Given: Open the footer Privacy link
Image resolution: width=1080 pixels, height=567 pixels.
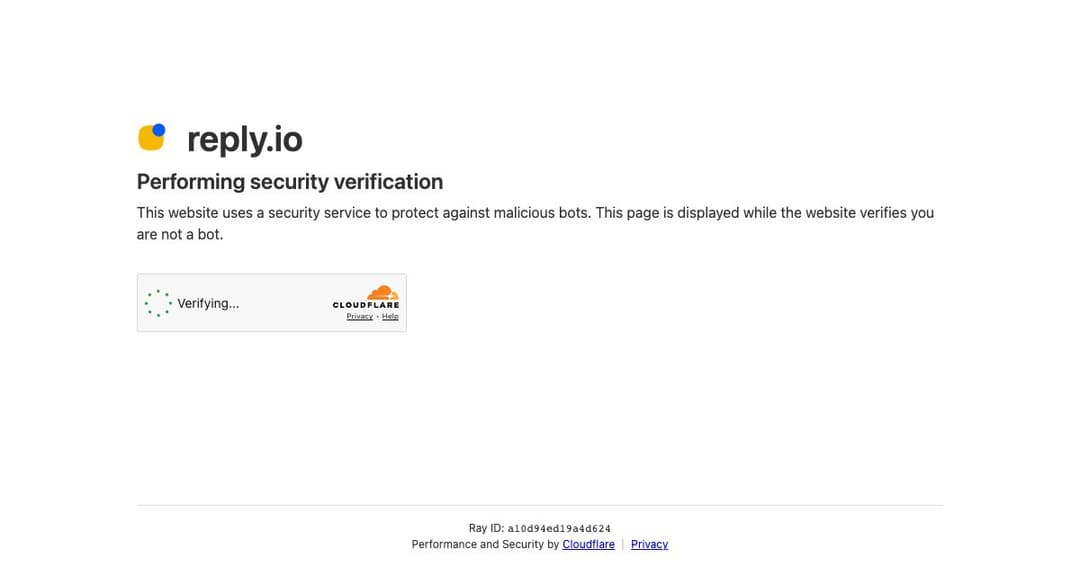Looking at the screenshot, I should point(650,544).
